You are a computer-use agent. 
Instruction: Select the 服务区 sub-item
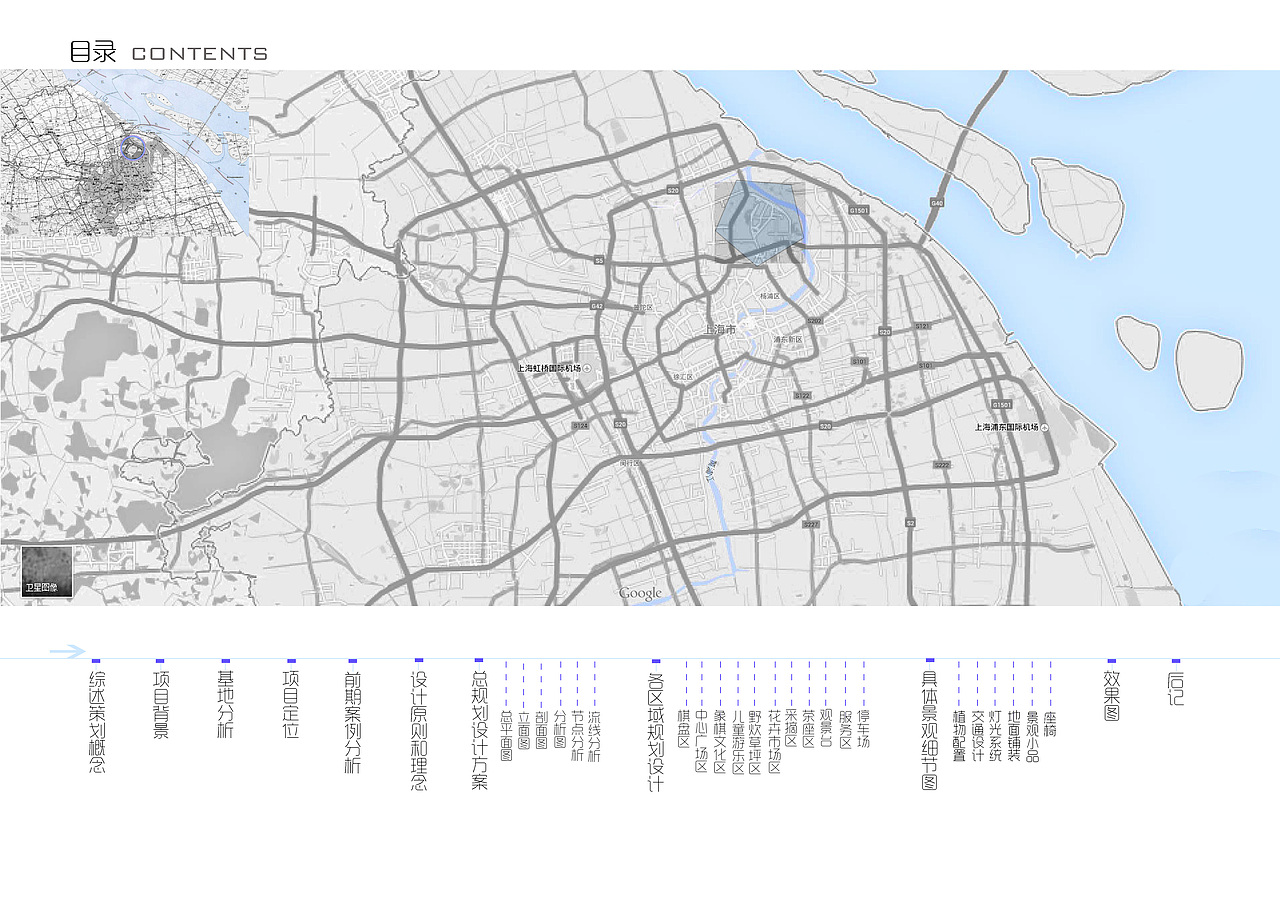pos(845,730)
